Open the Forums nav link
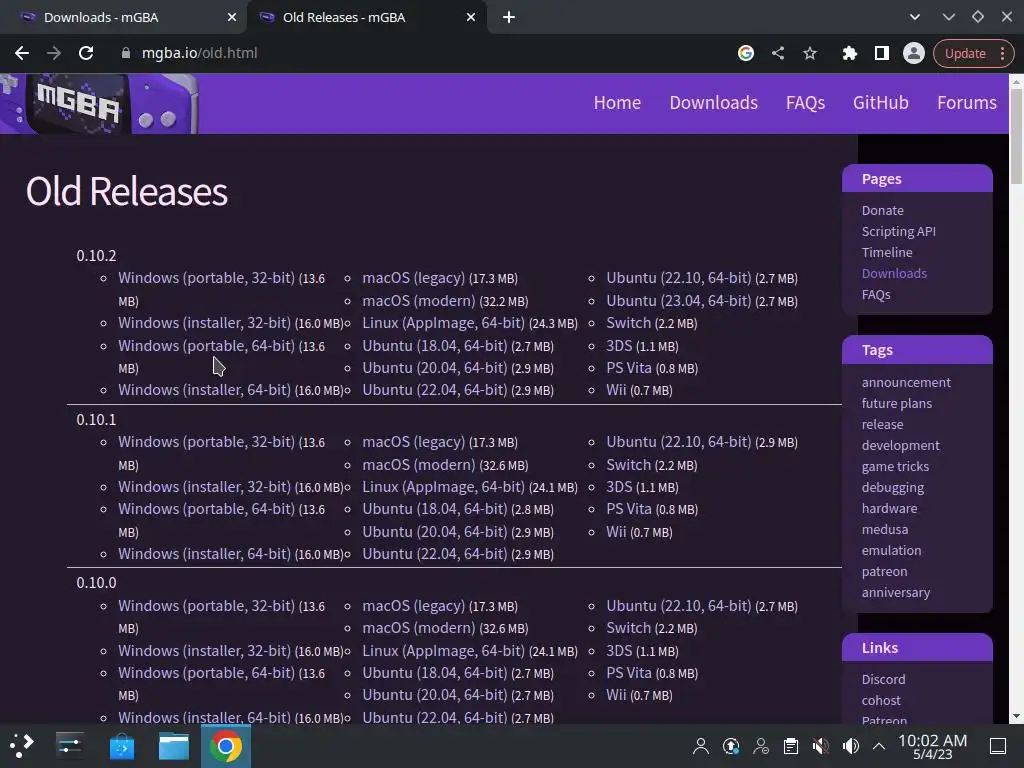This screenshot has width=1024, height=768. [967, 103]
